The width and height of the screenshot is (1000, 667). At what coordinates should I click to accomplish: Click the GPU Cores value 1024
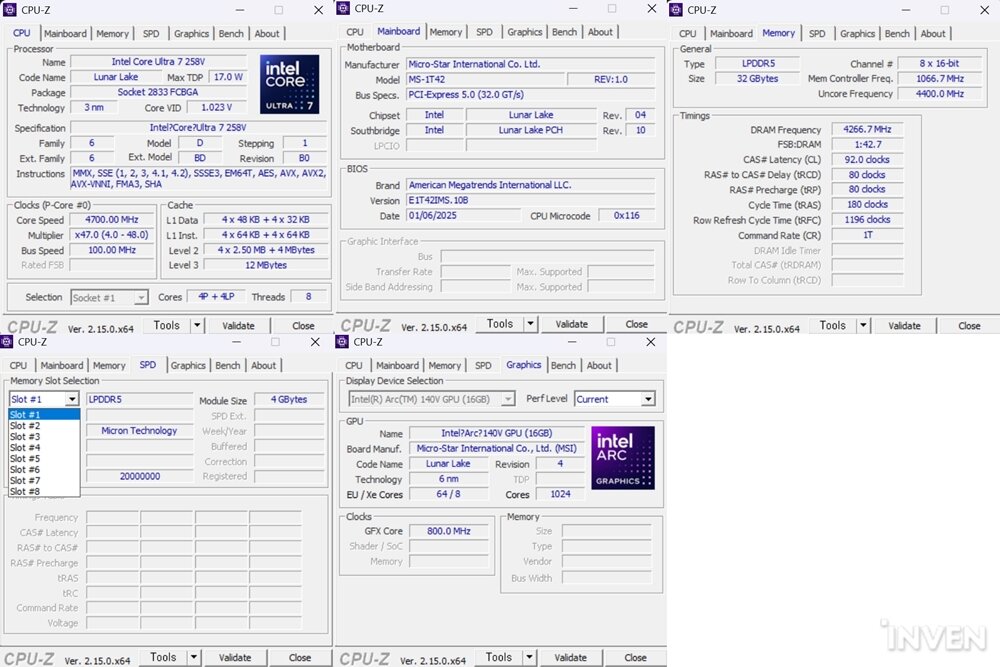point(560,494)
